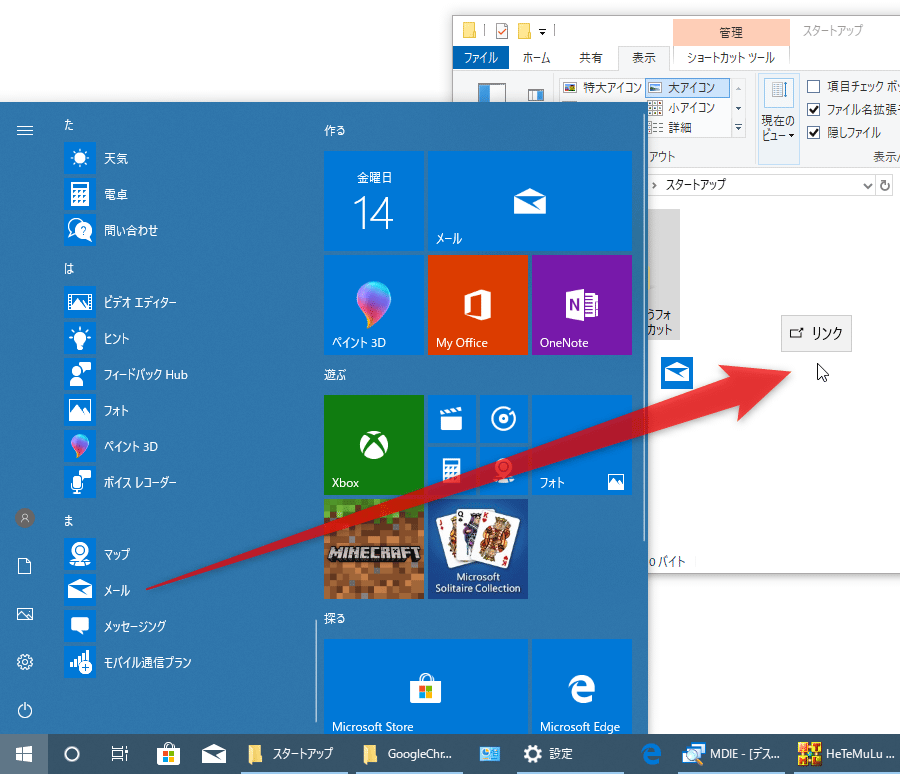Open the user account icon in Start
Image resolution: width=900 pixels, height=774 pixels.
coord(25,518)
